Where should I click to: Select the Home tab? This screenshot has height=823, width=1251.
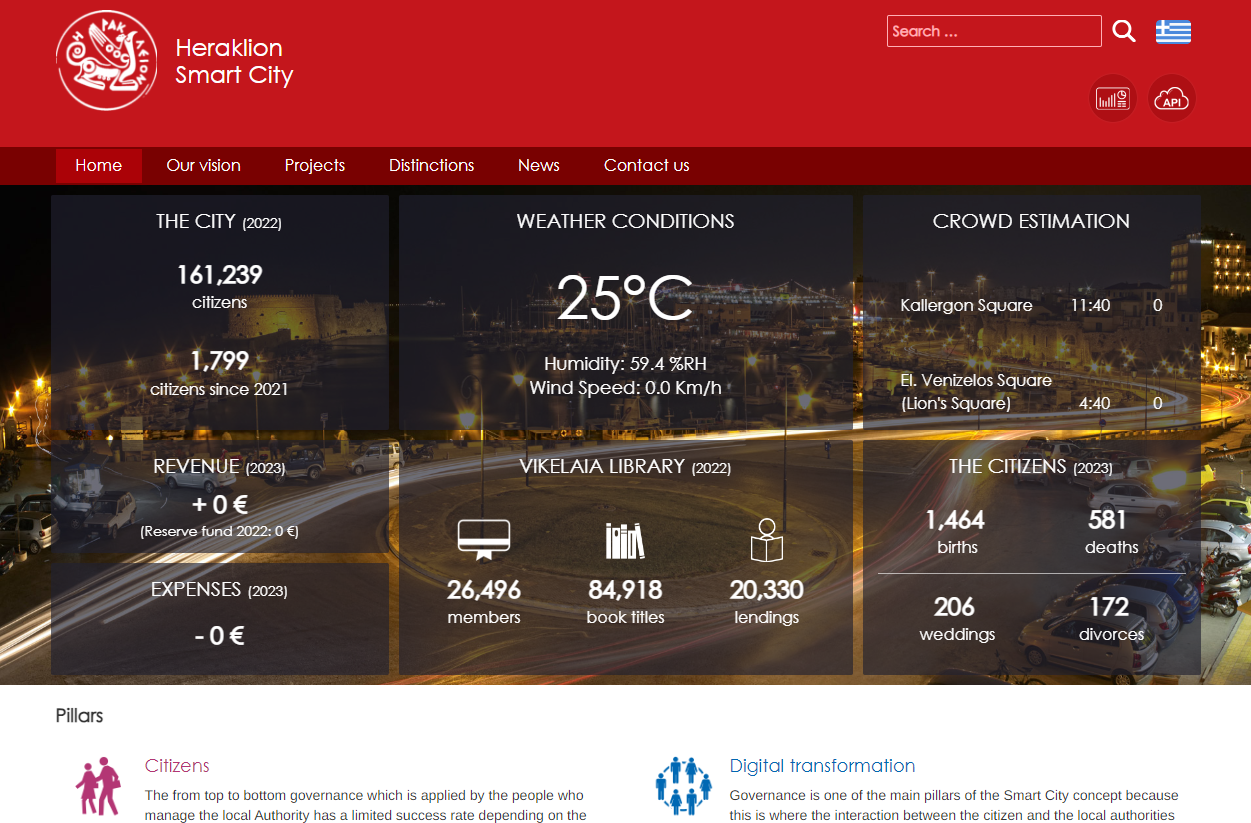pos(98,166)
